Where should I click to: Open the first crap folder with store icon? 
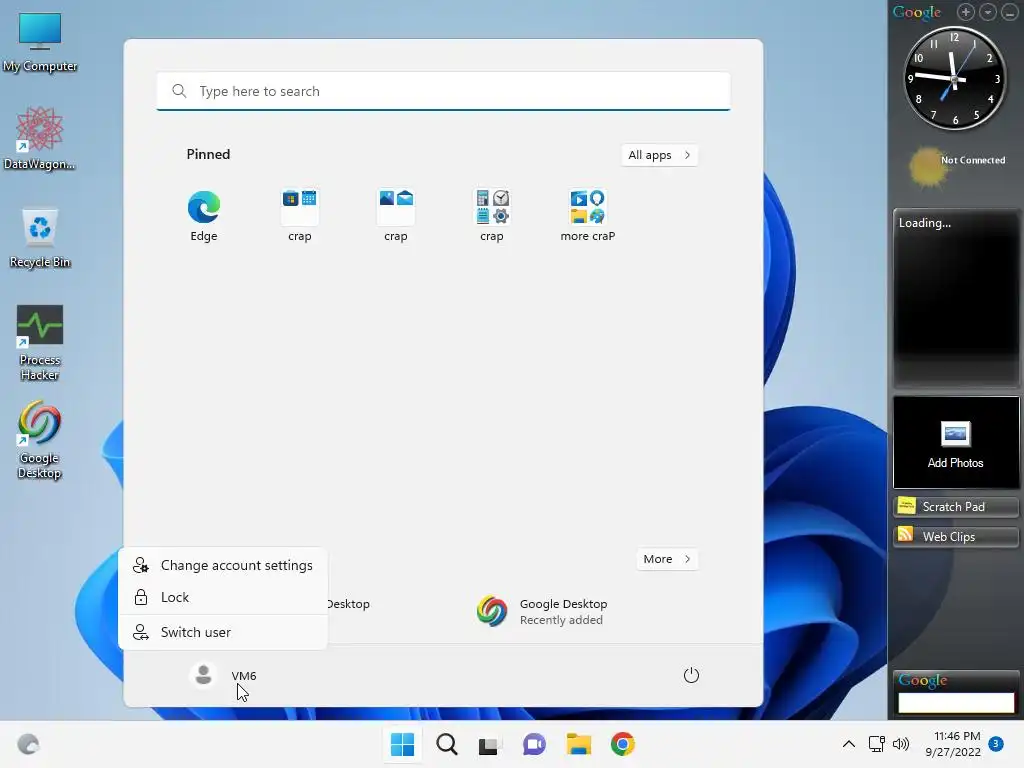tap(300, 216)
